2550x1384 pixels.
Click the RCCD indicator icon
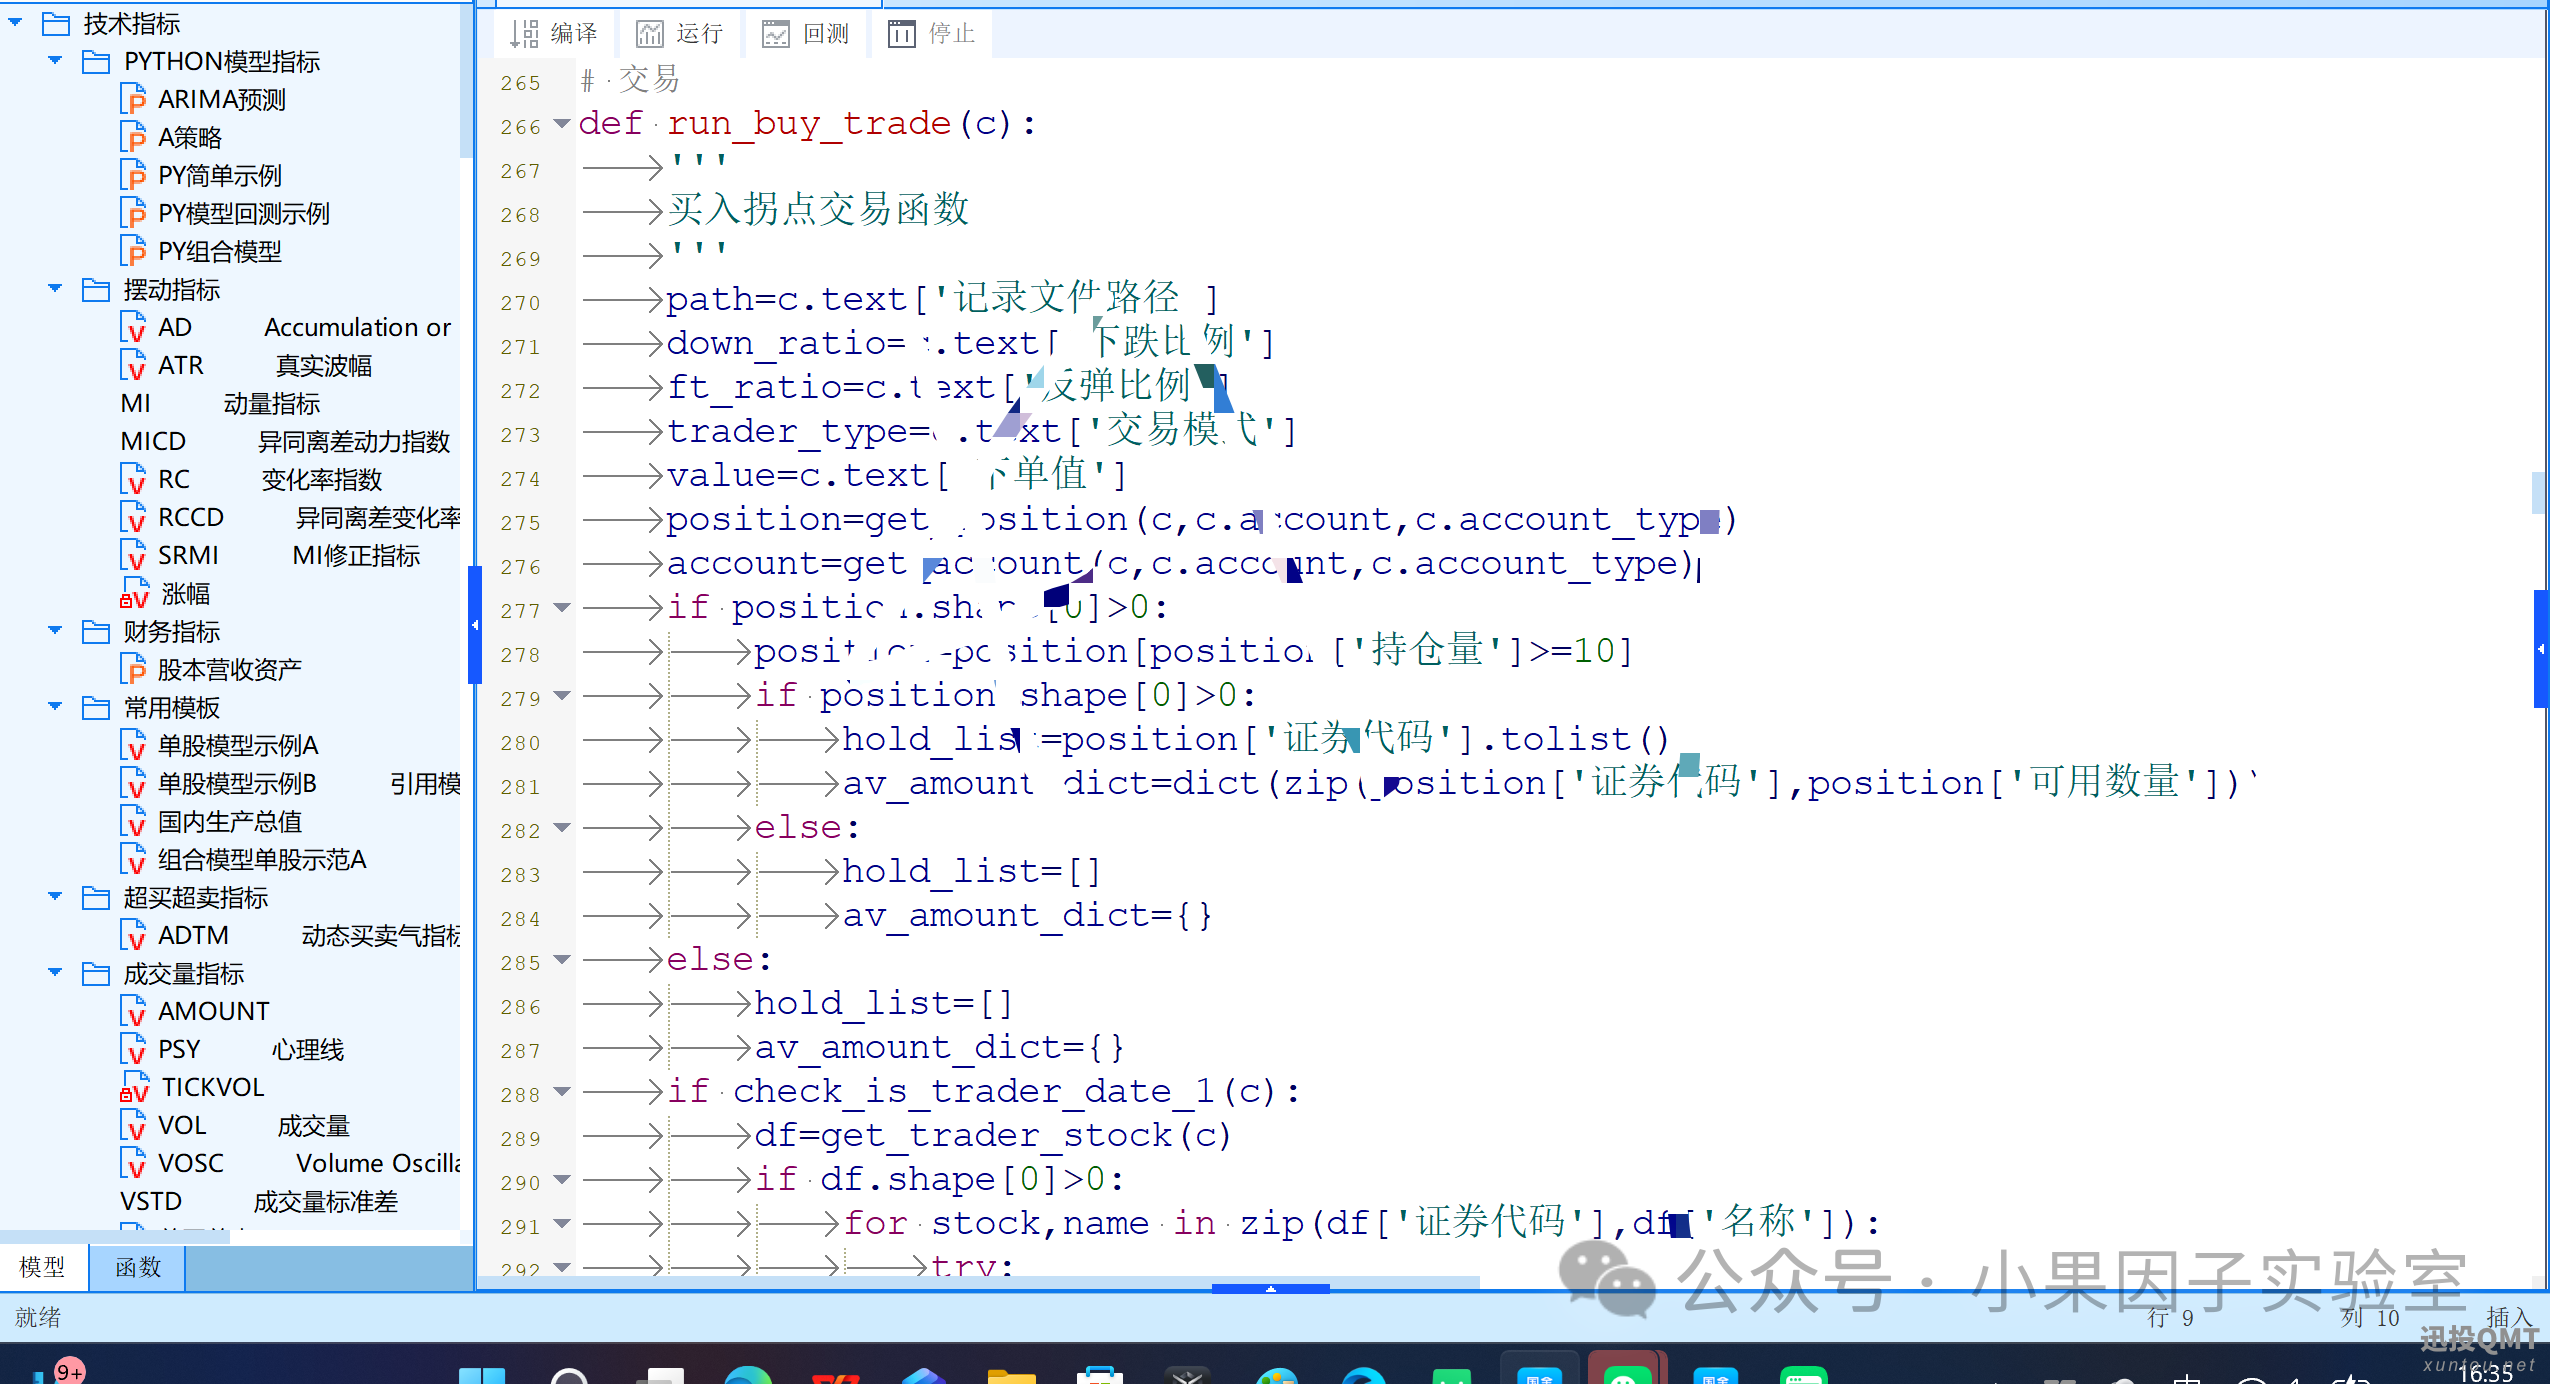[133, 517]
